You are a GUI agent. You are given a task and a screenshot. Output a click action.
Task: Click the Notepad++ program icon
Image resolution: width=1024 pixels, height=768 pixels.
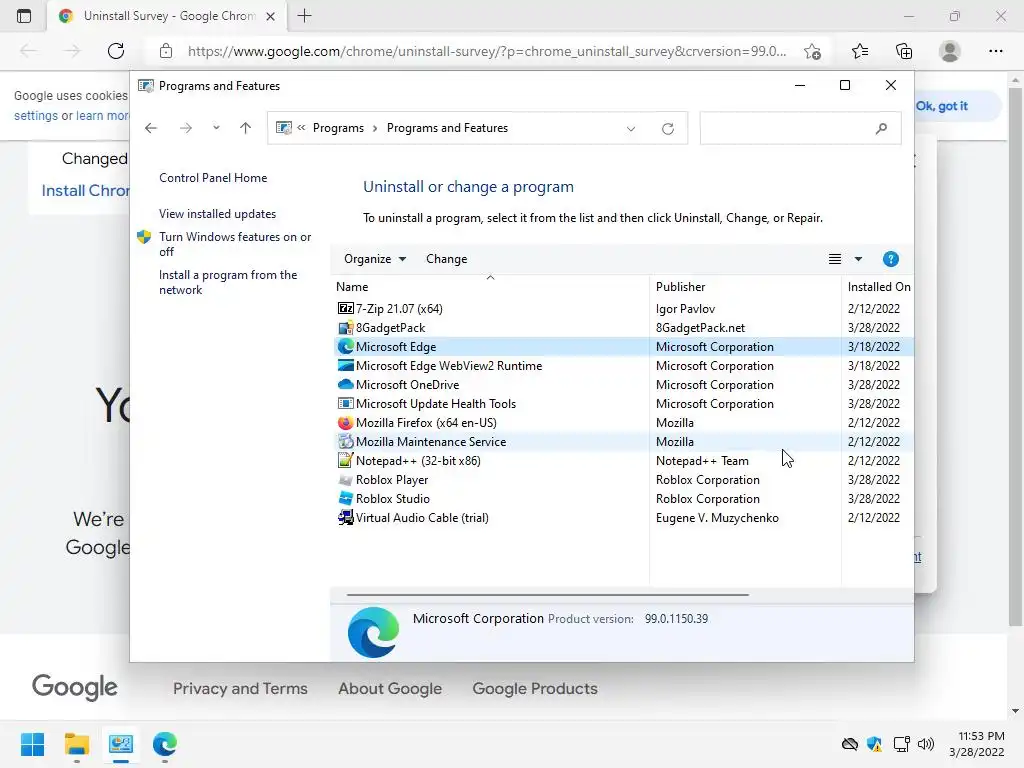point(345,460)
